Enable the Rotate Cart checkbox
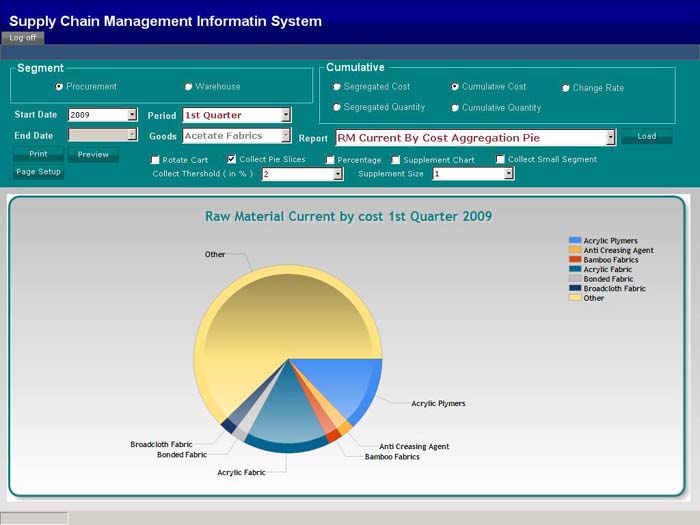The image size is (700, 525). click(155, 160)
